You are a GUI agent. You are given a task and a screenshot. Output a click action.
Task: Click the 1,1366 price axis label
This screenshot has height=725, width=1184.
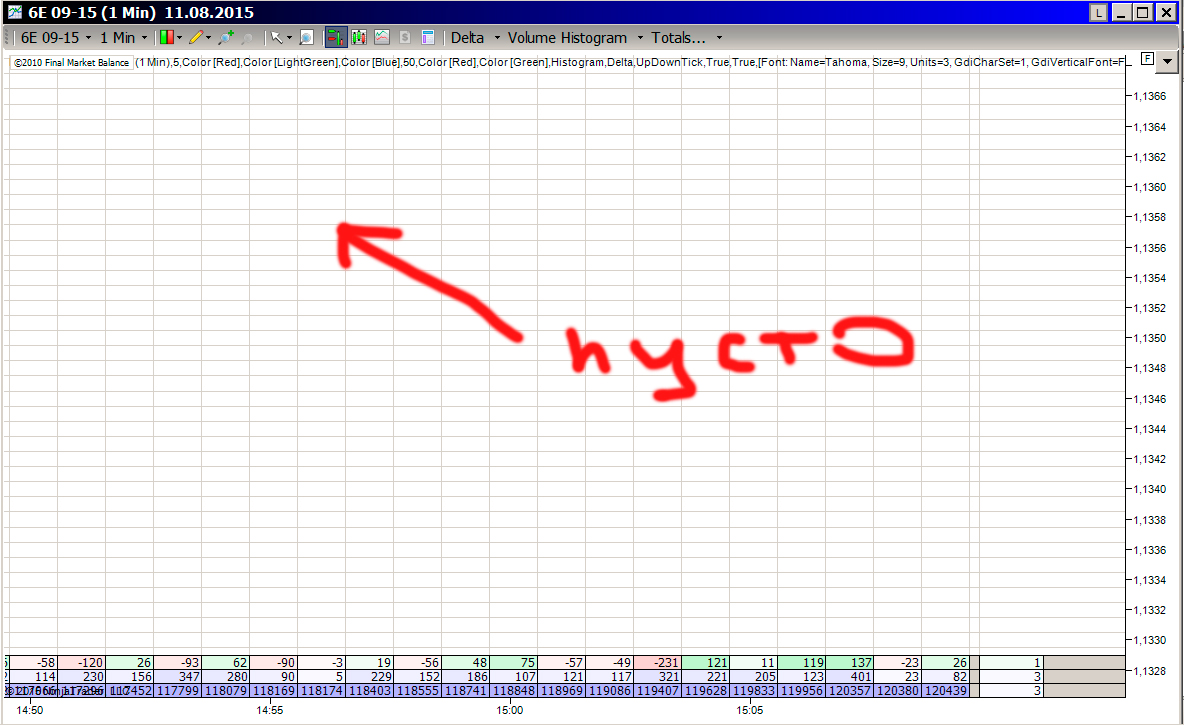click(x=1149, y=96)
